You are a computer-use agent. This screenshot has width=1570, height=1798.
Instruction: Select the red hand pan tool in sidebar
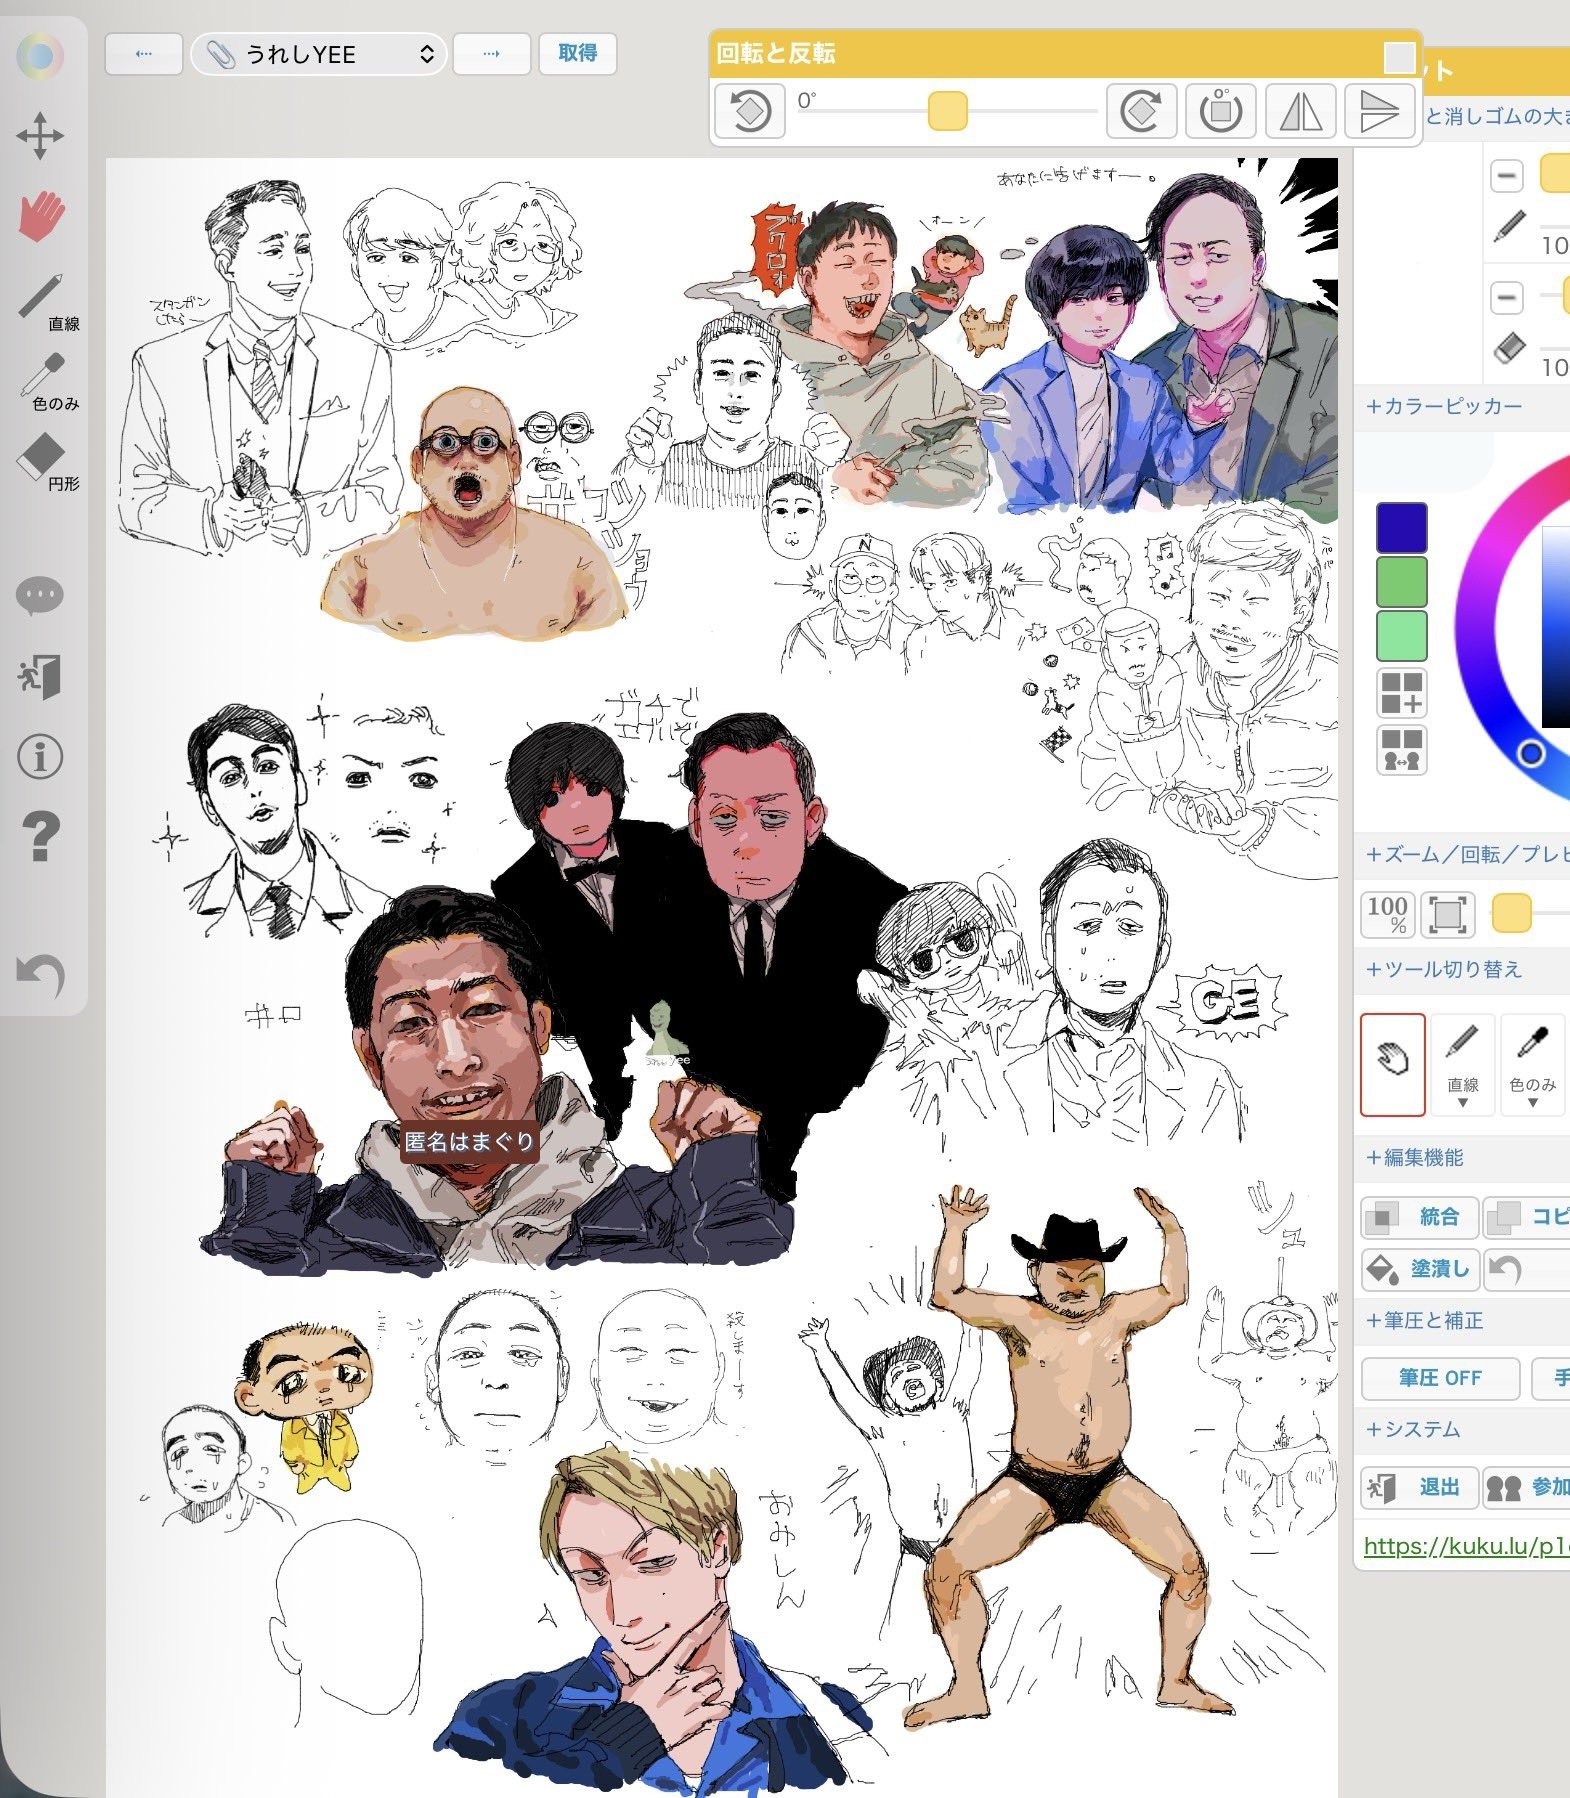(41, 217)
